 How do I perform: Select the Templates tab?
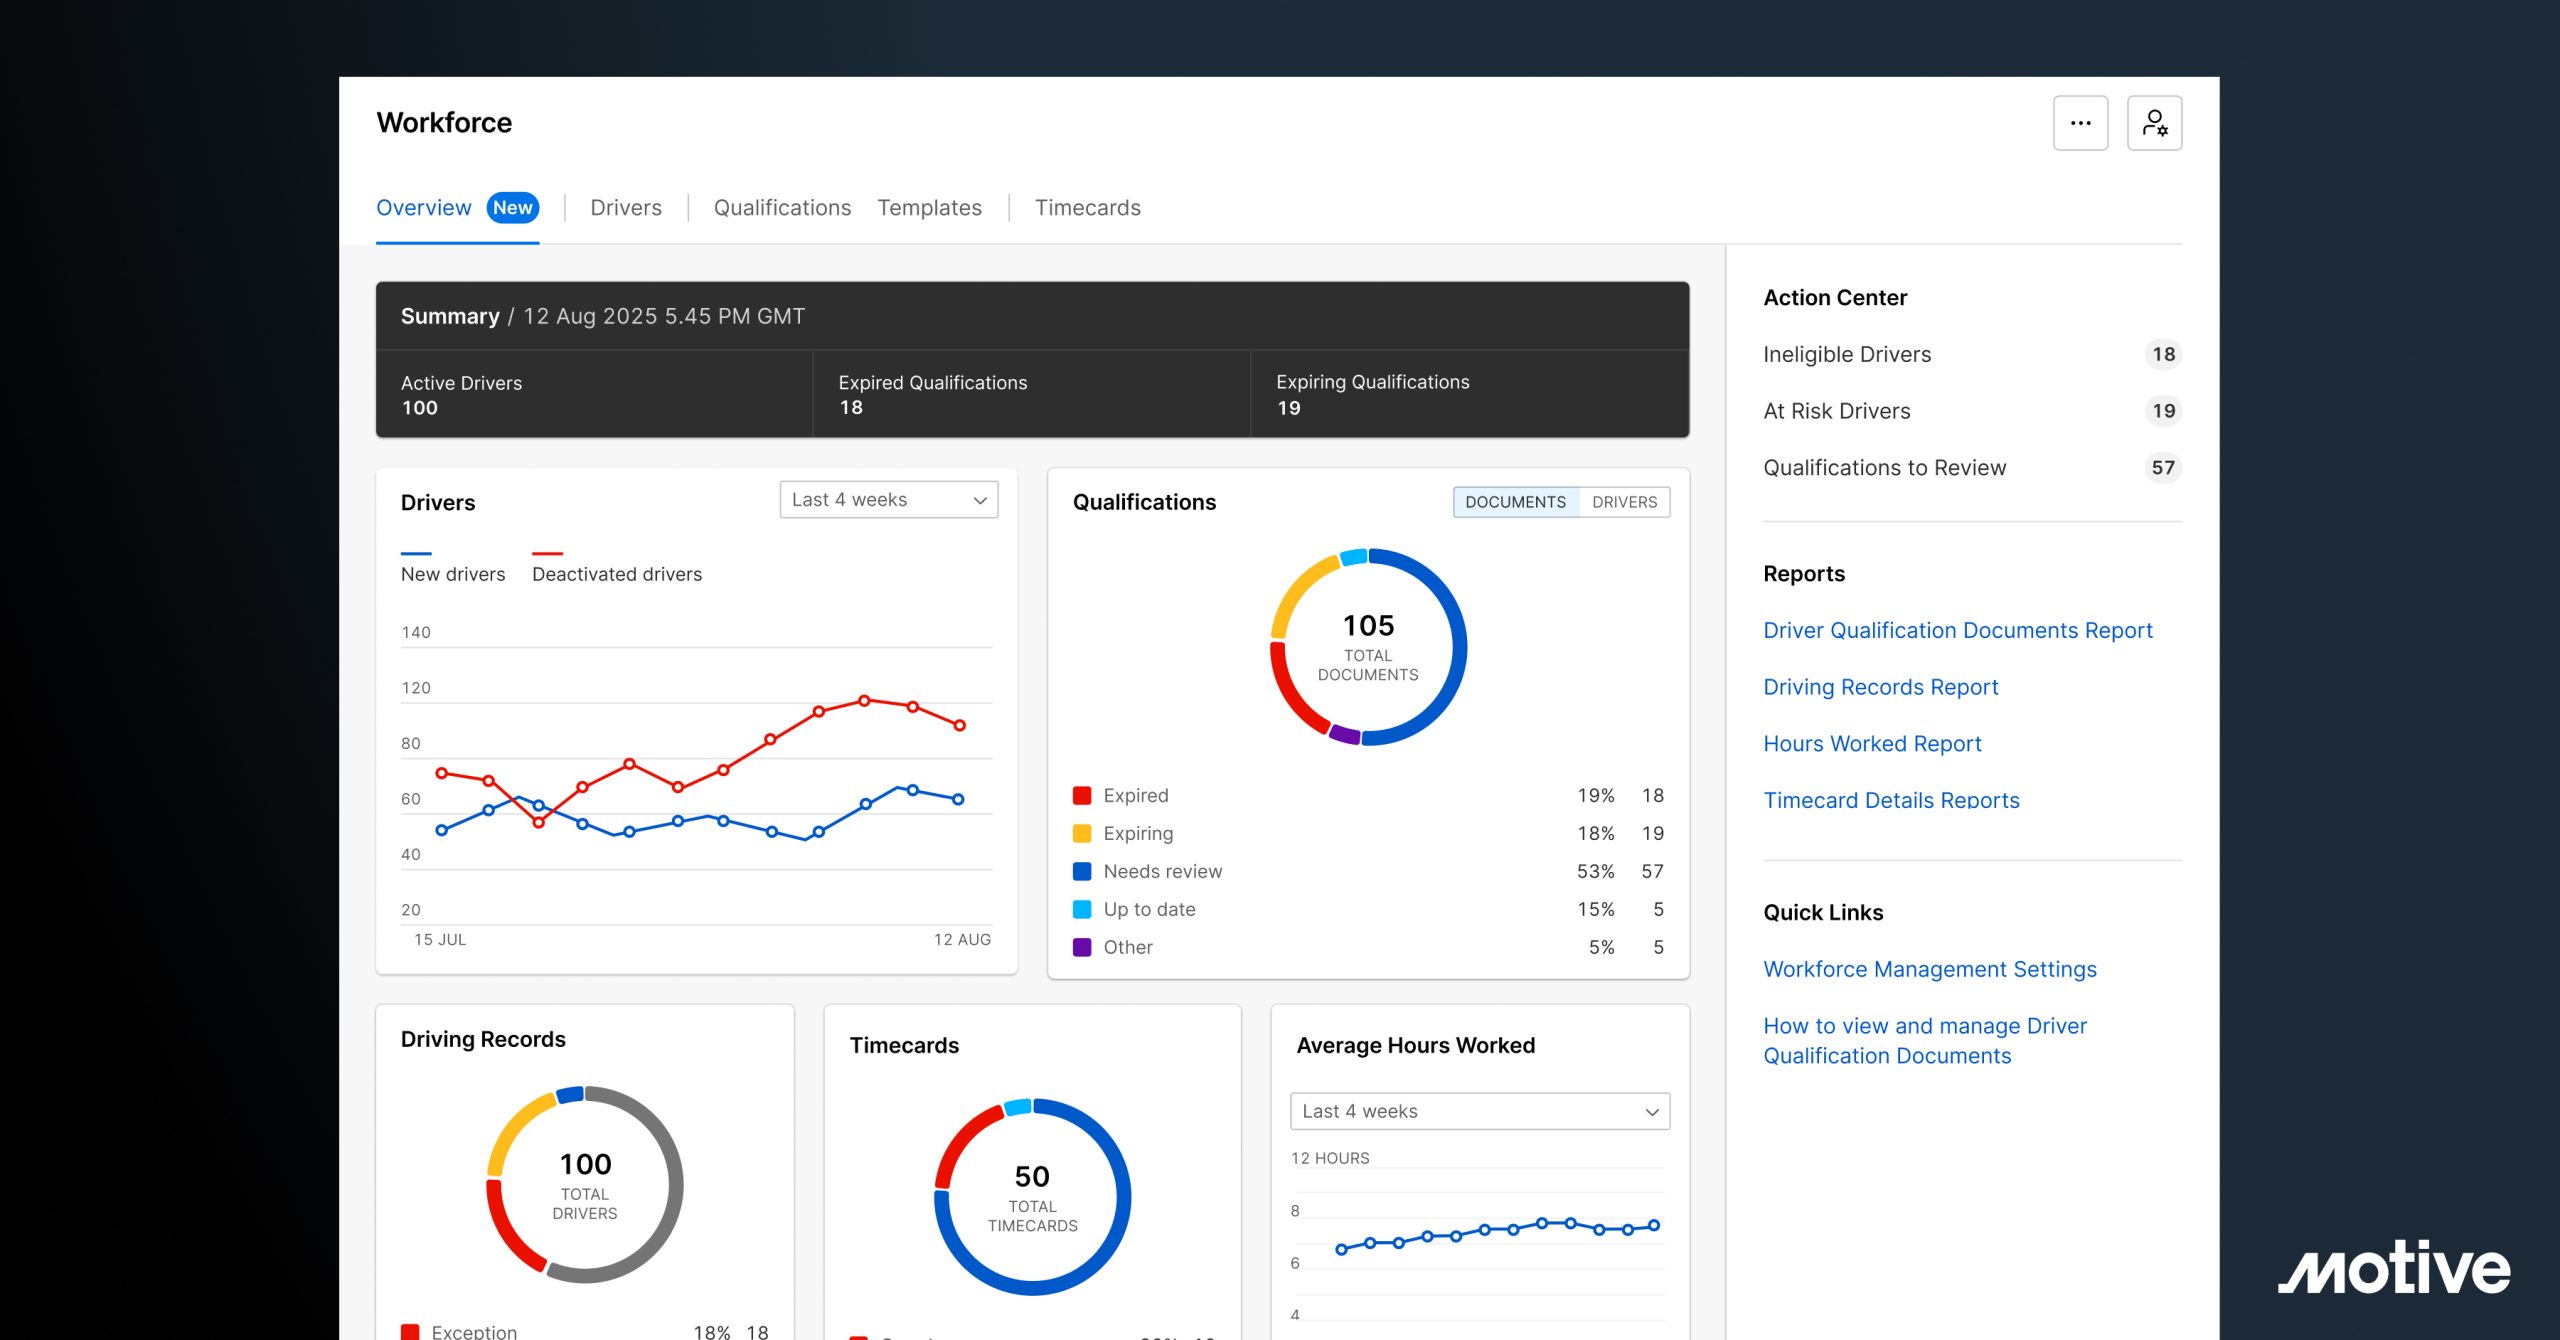point(929,207)
